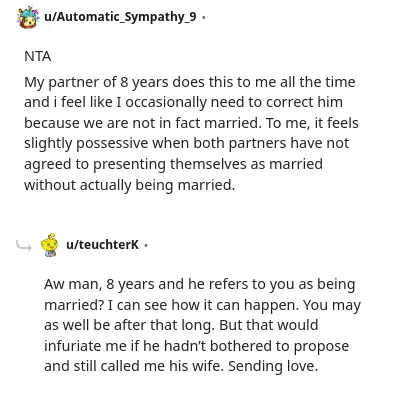Click the reply thread arrow icon
Screen dimensions: 400x402
(x=24, y=246)
